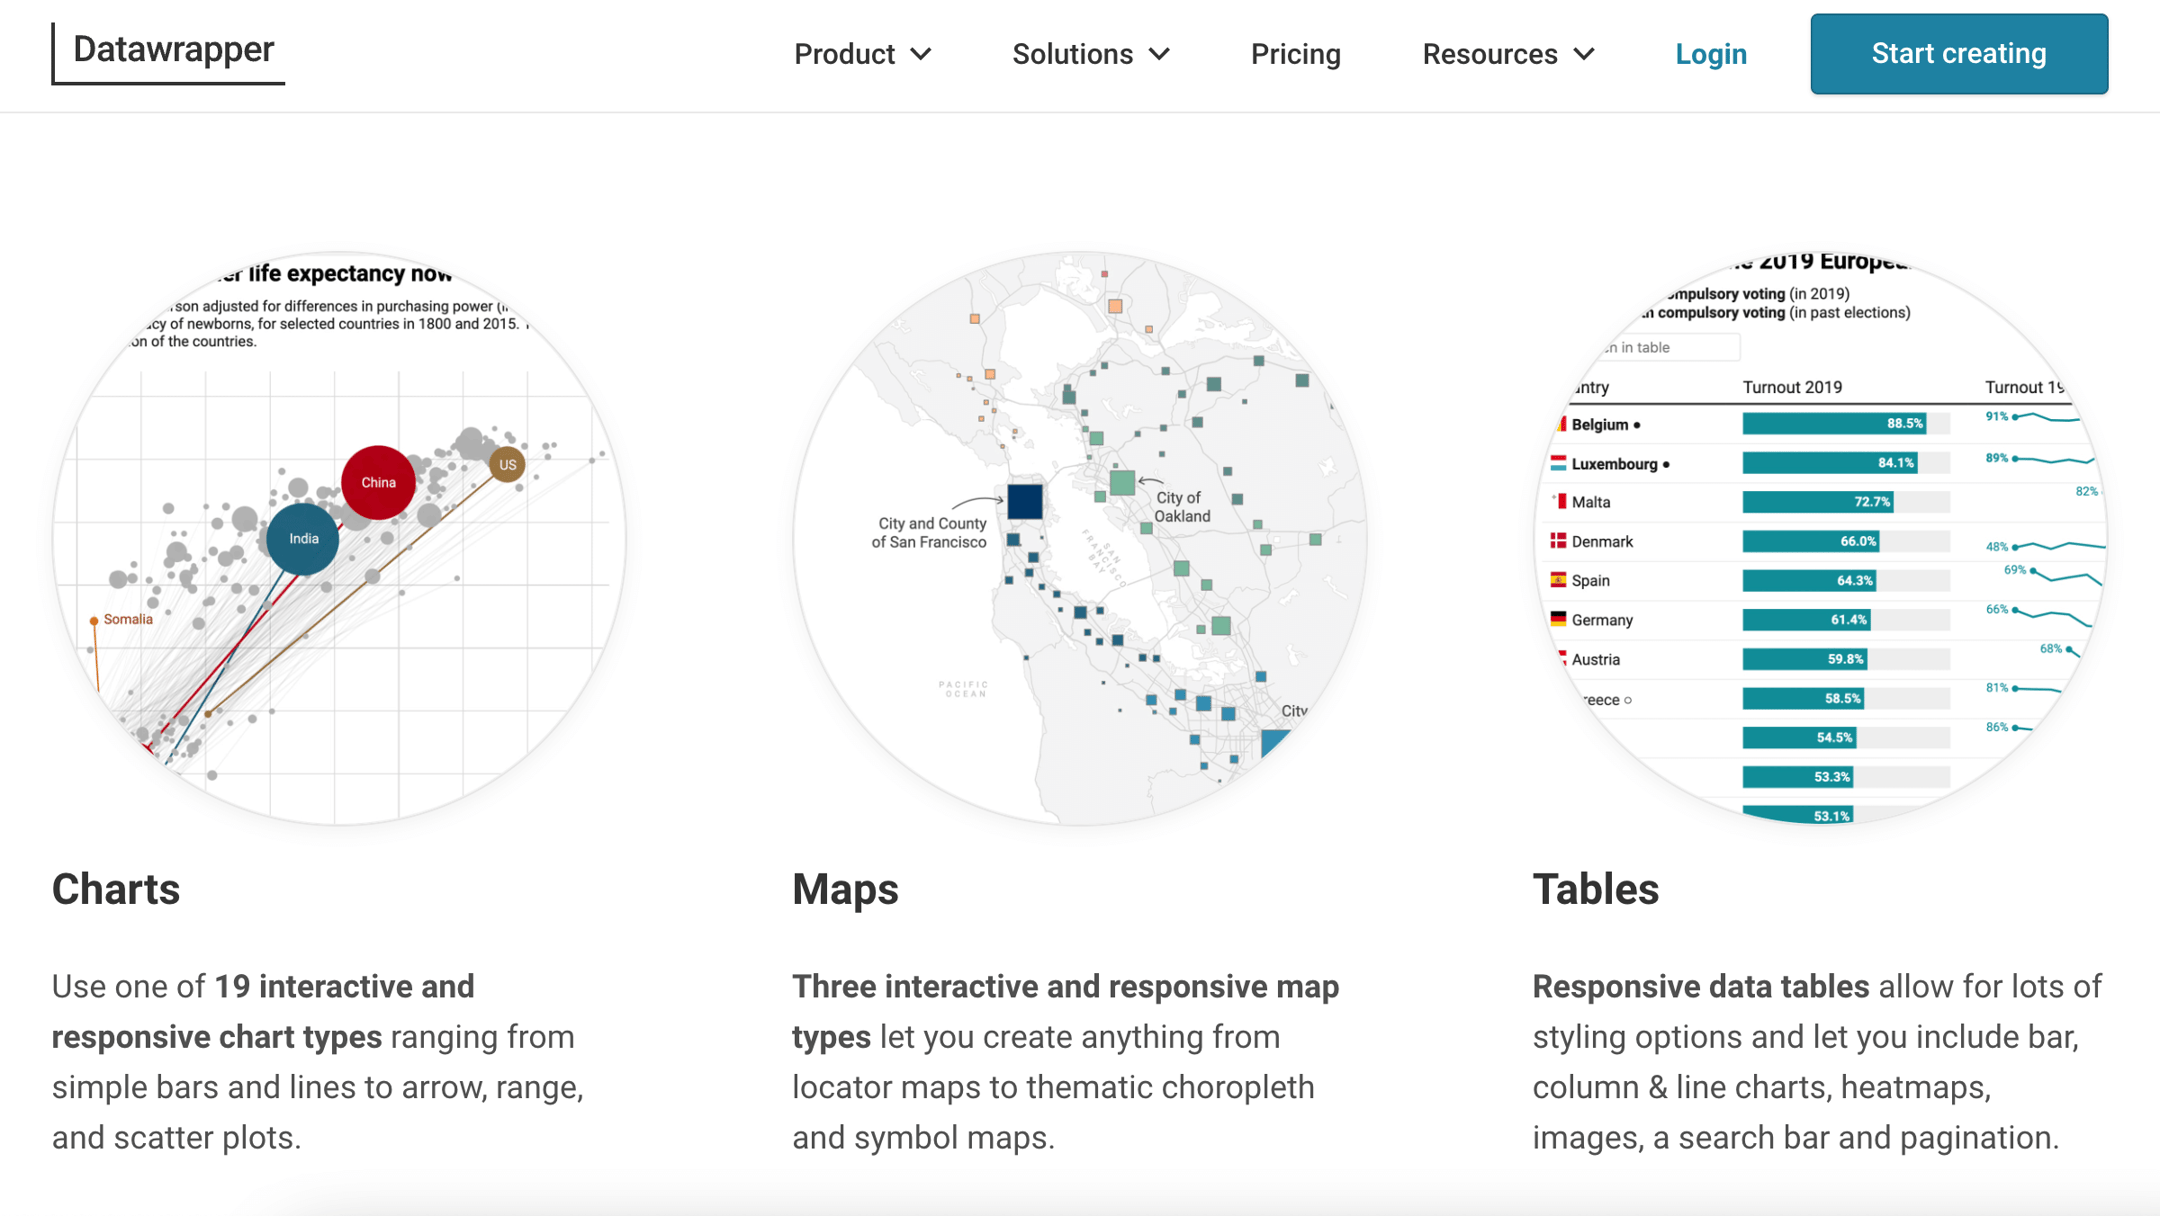2160x1216 pixels.
Task: Click the Somalia data point
Action: [94, 621]
